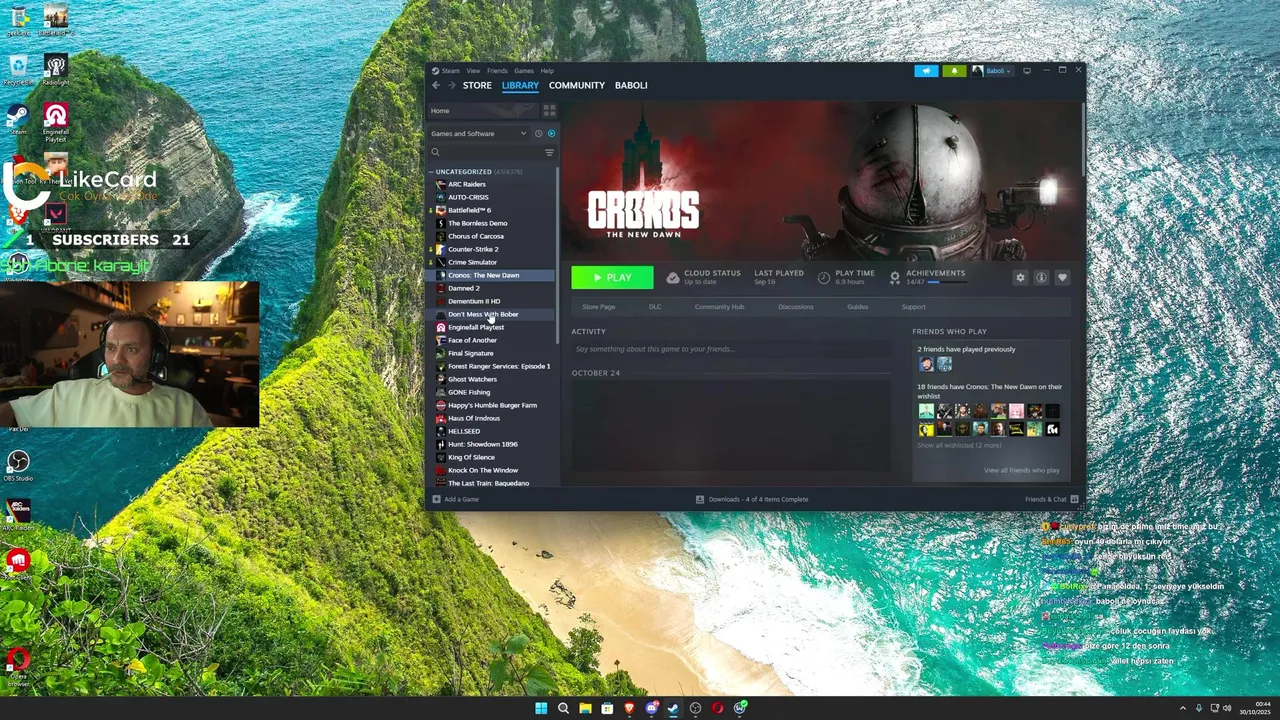Select Happy's Humble Burger Farm

[492, 405]
